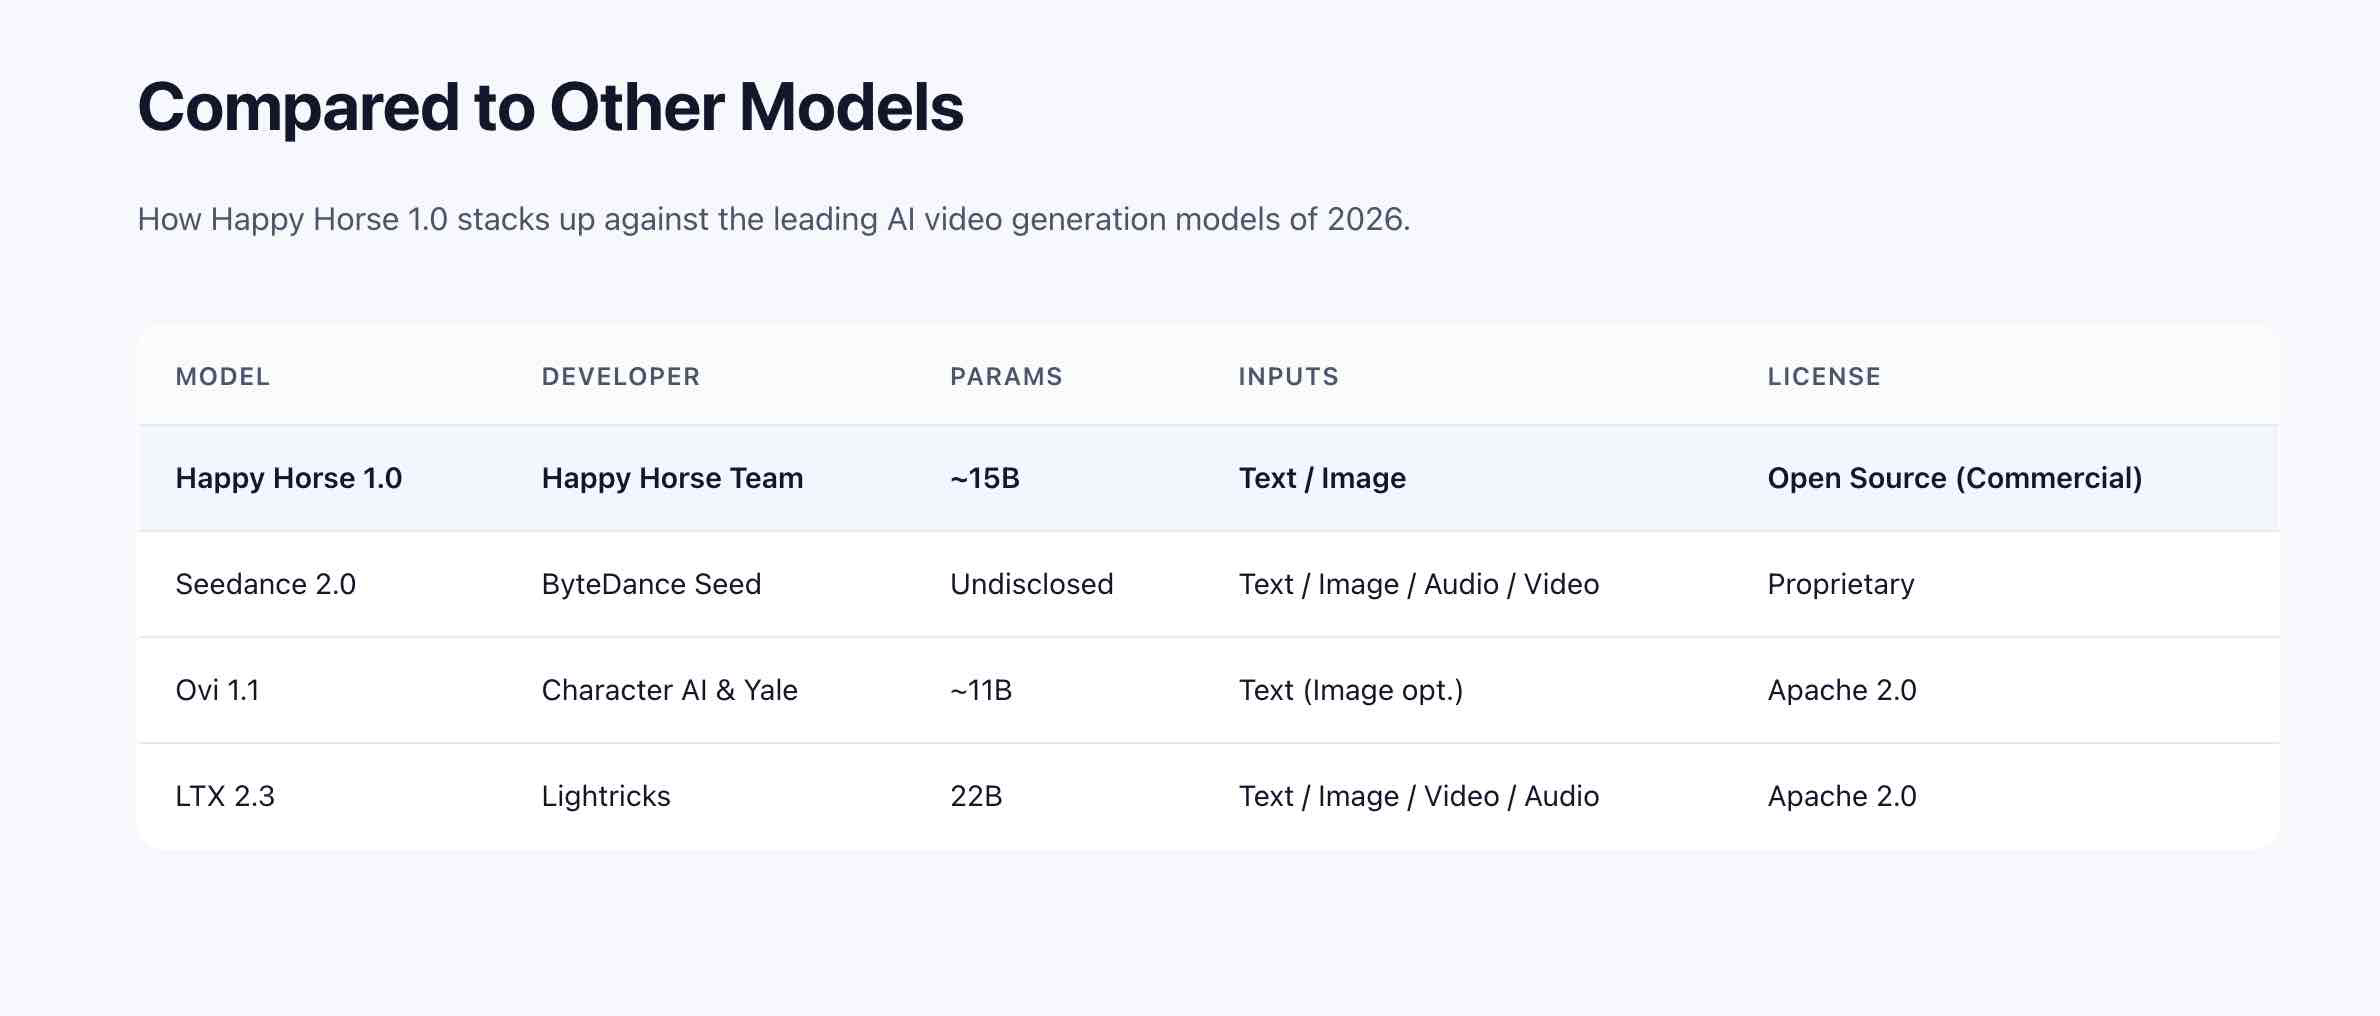2380x1016 pixels.
Task: Click the "Compared to Other Models" heading
Action: coord(550,107)
